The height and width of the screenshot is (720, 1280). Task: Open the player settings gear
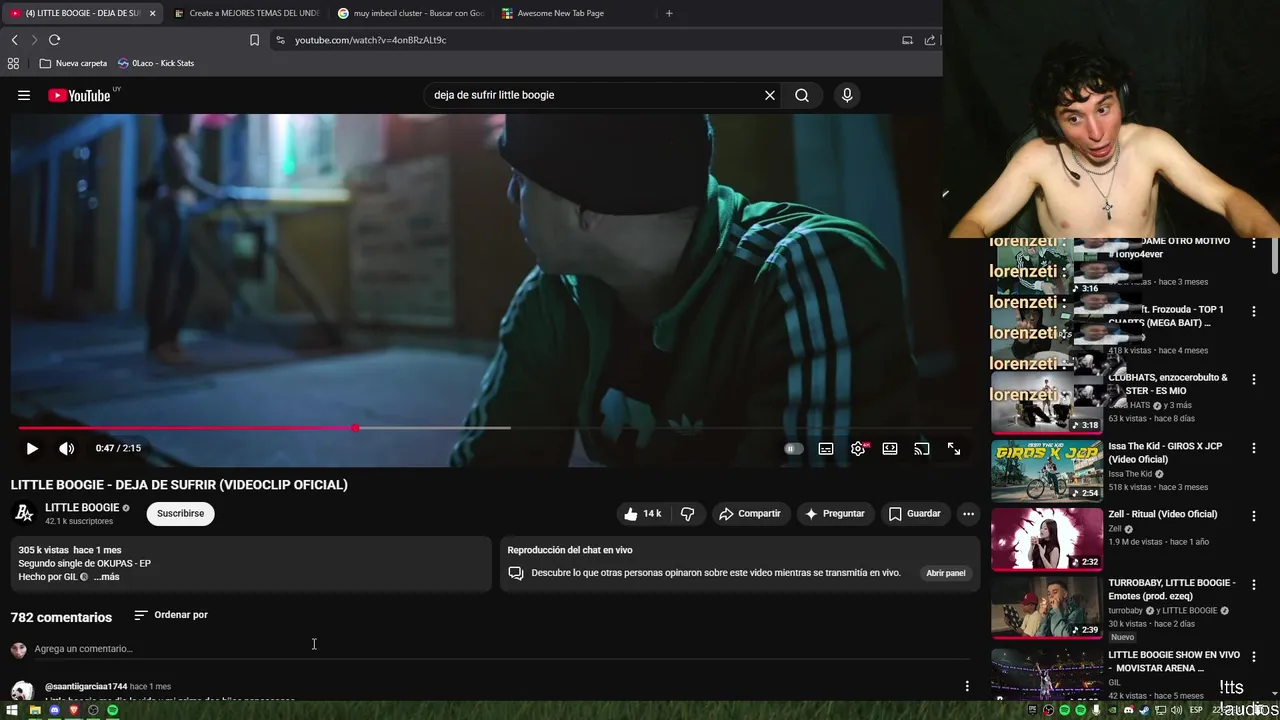click(858, 449)
